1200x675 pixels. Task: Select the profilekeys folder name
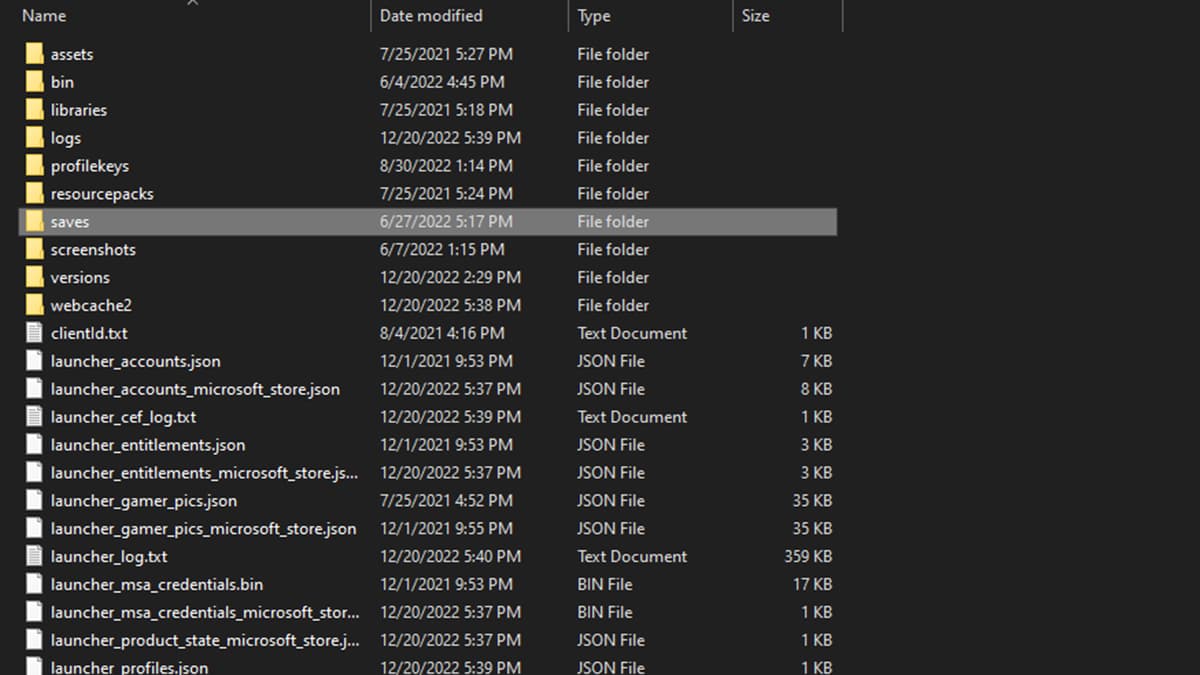(x=90, y=166)
